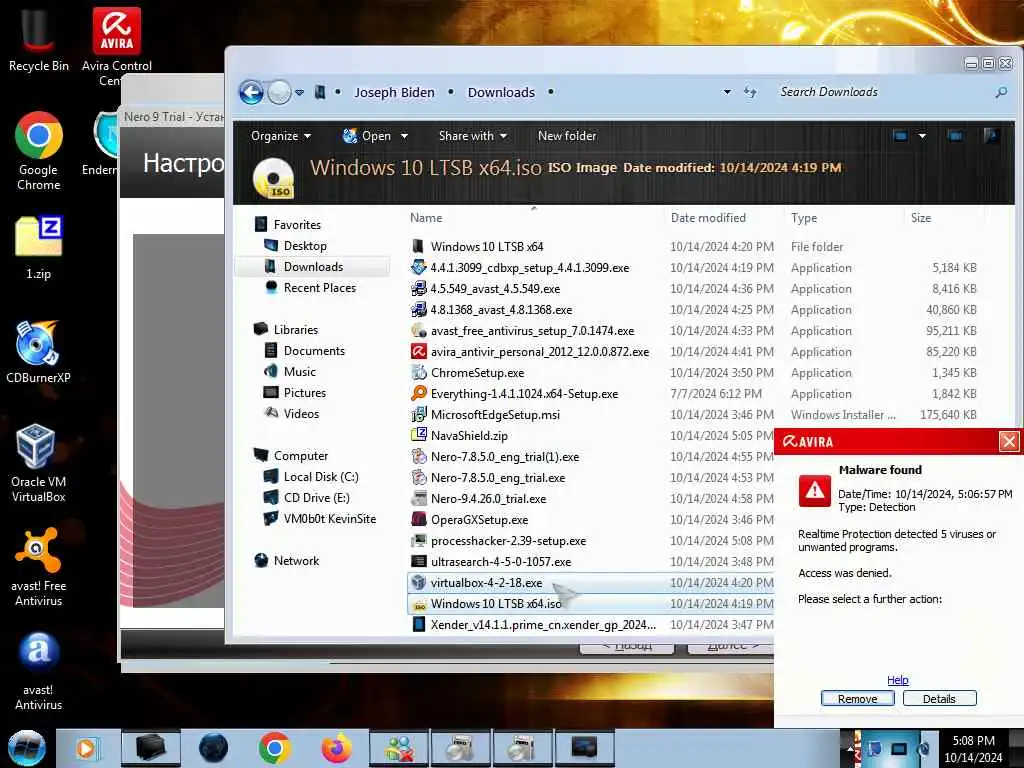The width and height of the screenshot is (1024, 768).
Task: Click the search magnifier icon
Action: [x=1001, y=93]
